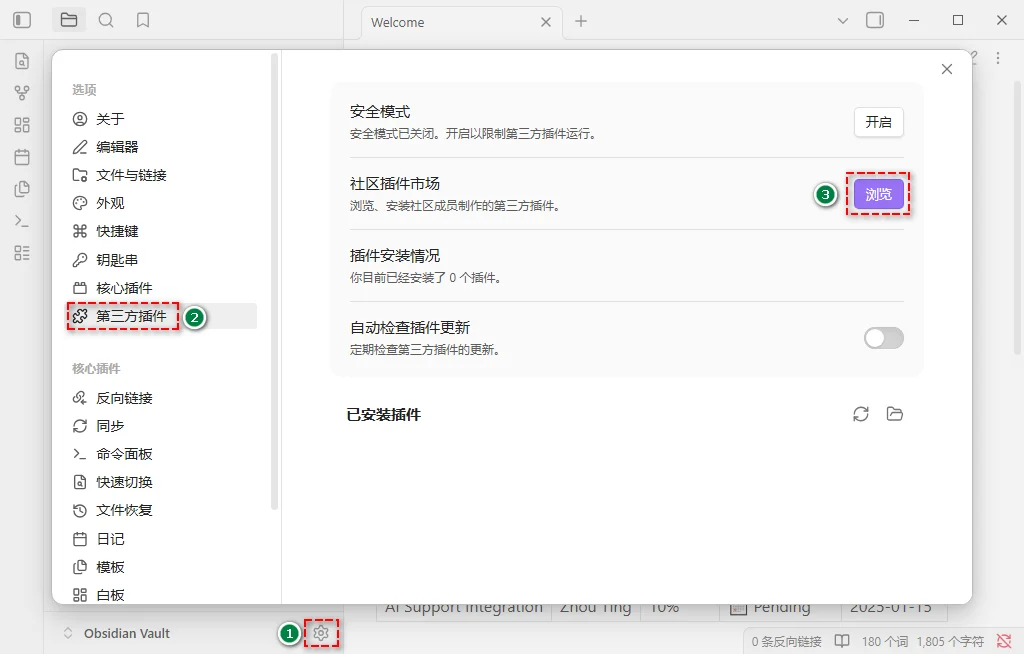Click the reload plugins icon
1024x654 pixels.
[861, 414]
